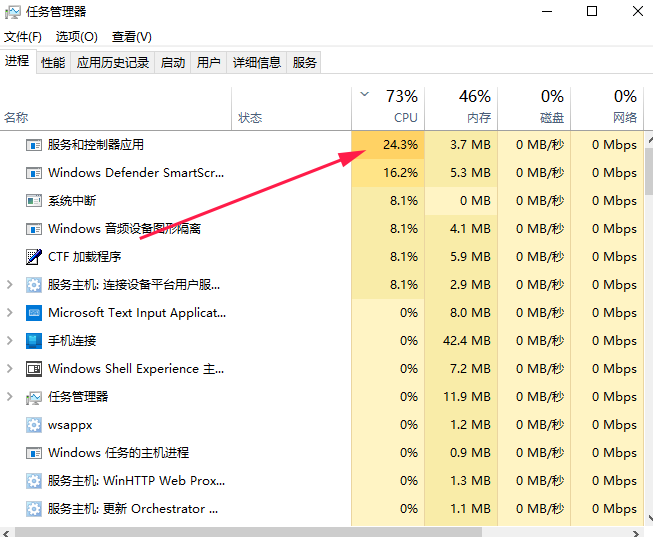Screen dimensions: 653x537
Task: Expand the 手机连接 process group
Action: pyautogui.click(x=10, y=340)
